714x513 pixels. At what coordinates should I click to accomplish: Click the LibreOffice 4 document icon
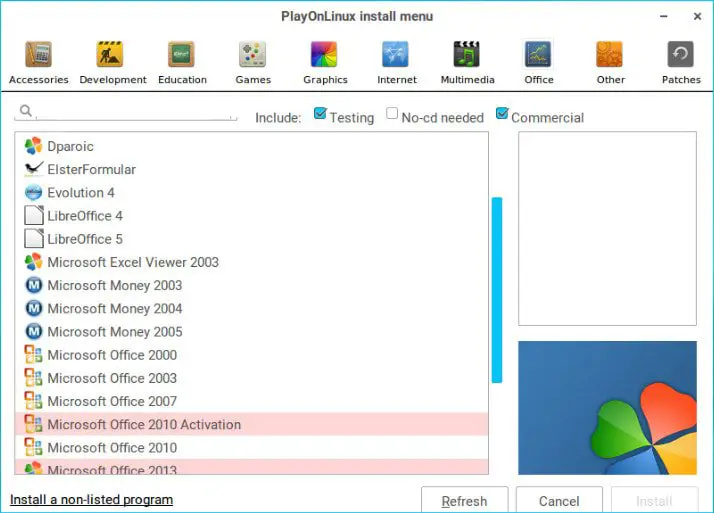tap(34, 215)
